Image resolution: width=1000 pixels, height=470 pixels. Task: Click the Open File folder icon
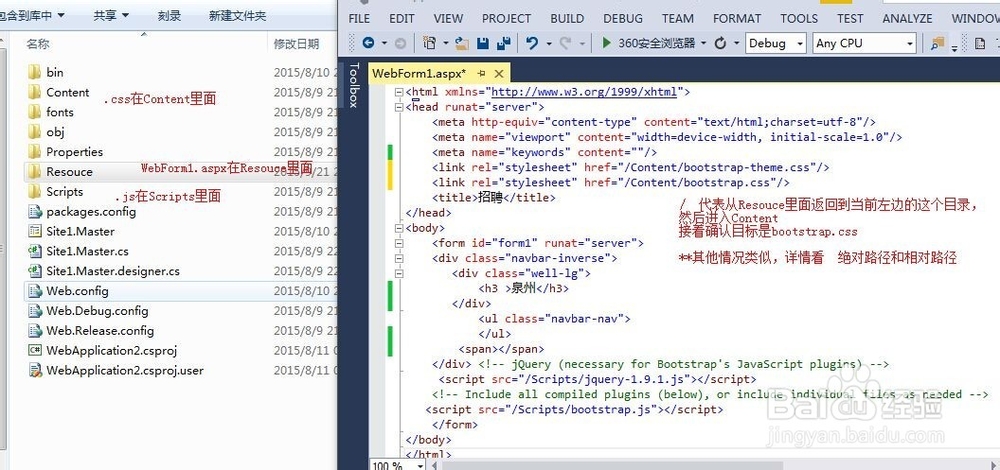pos(462,43)
